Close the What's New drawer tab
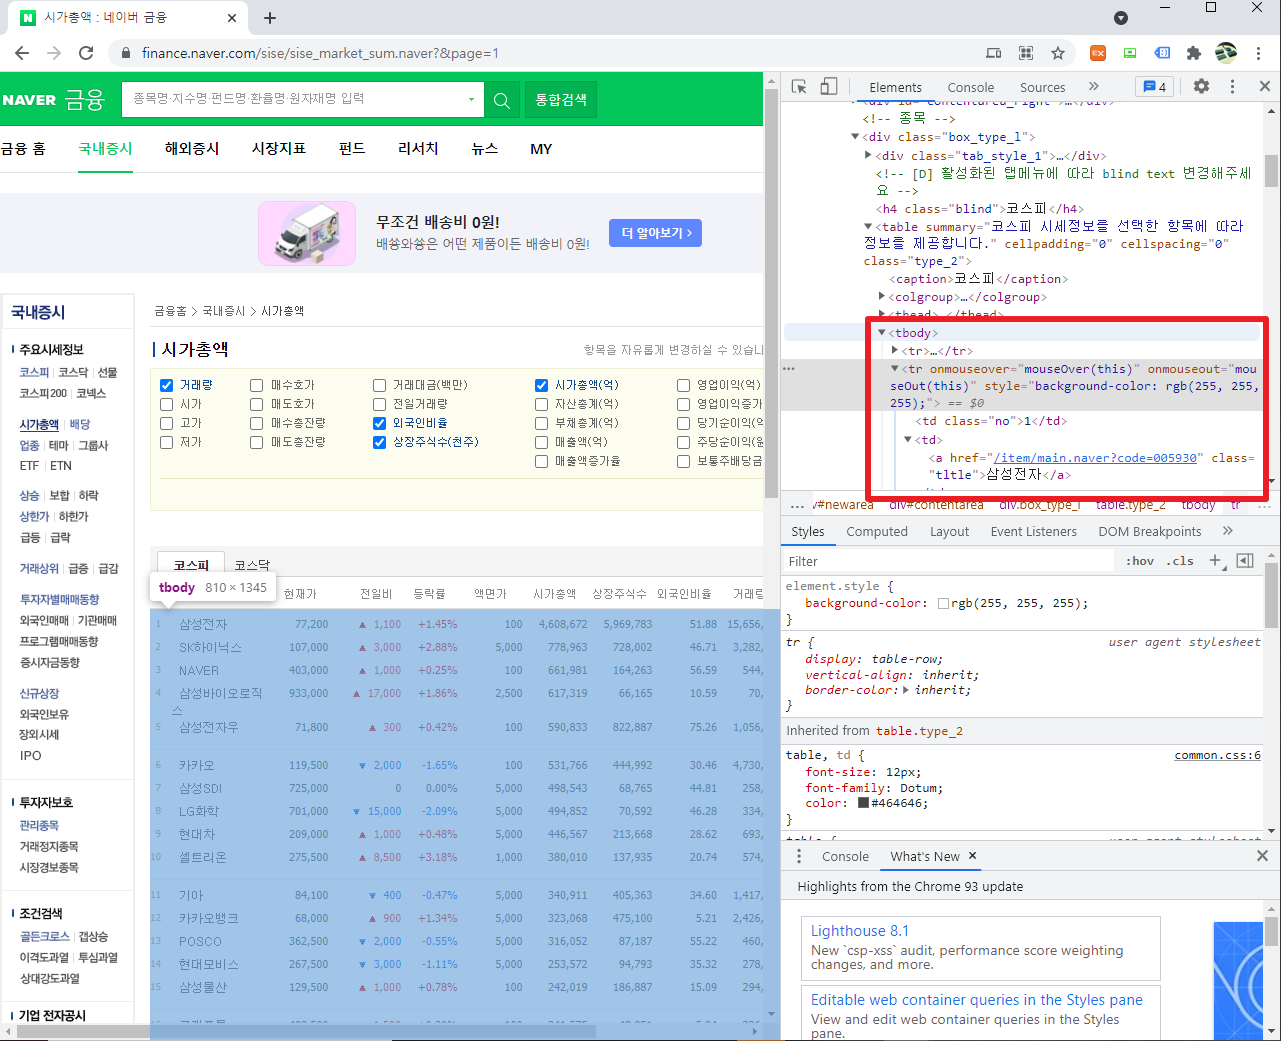 (x=972, y=856)
